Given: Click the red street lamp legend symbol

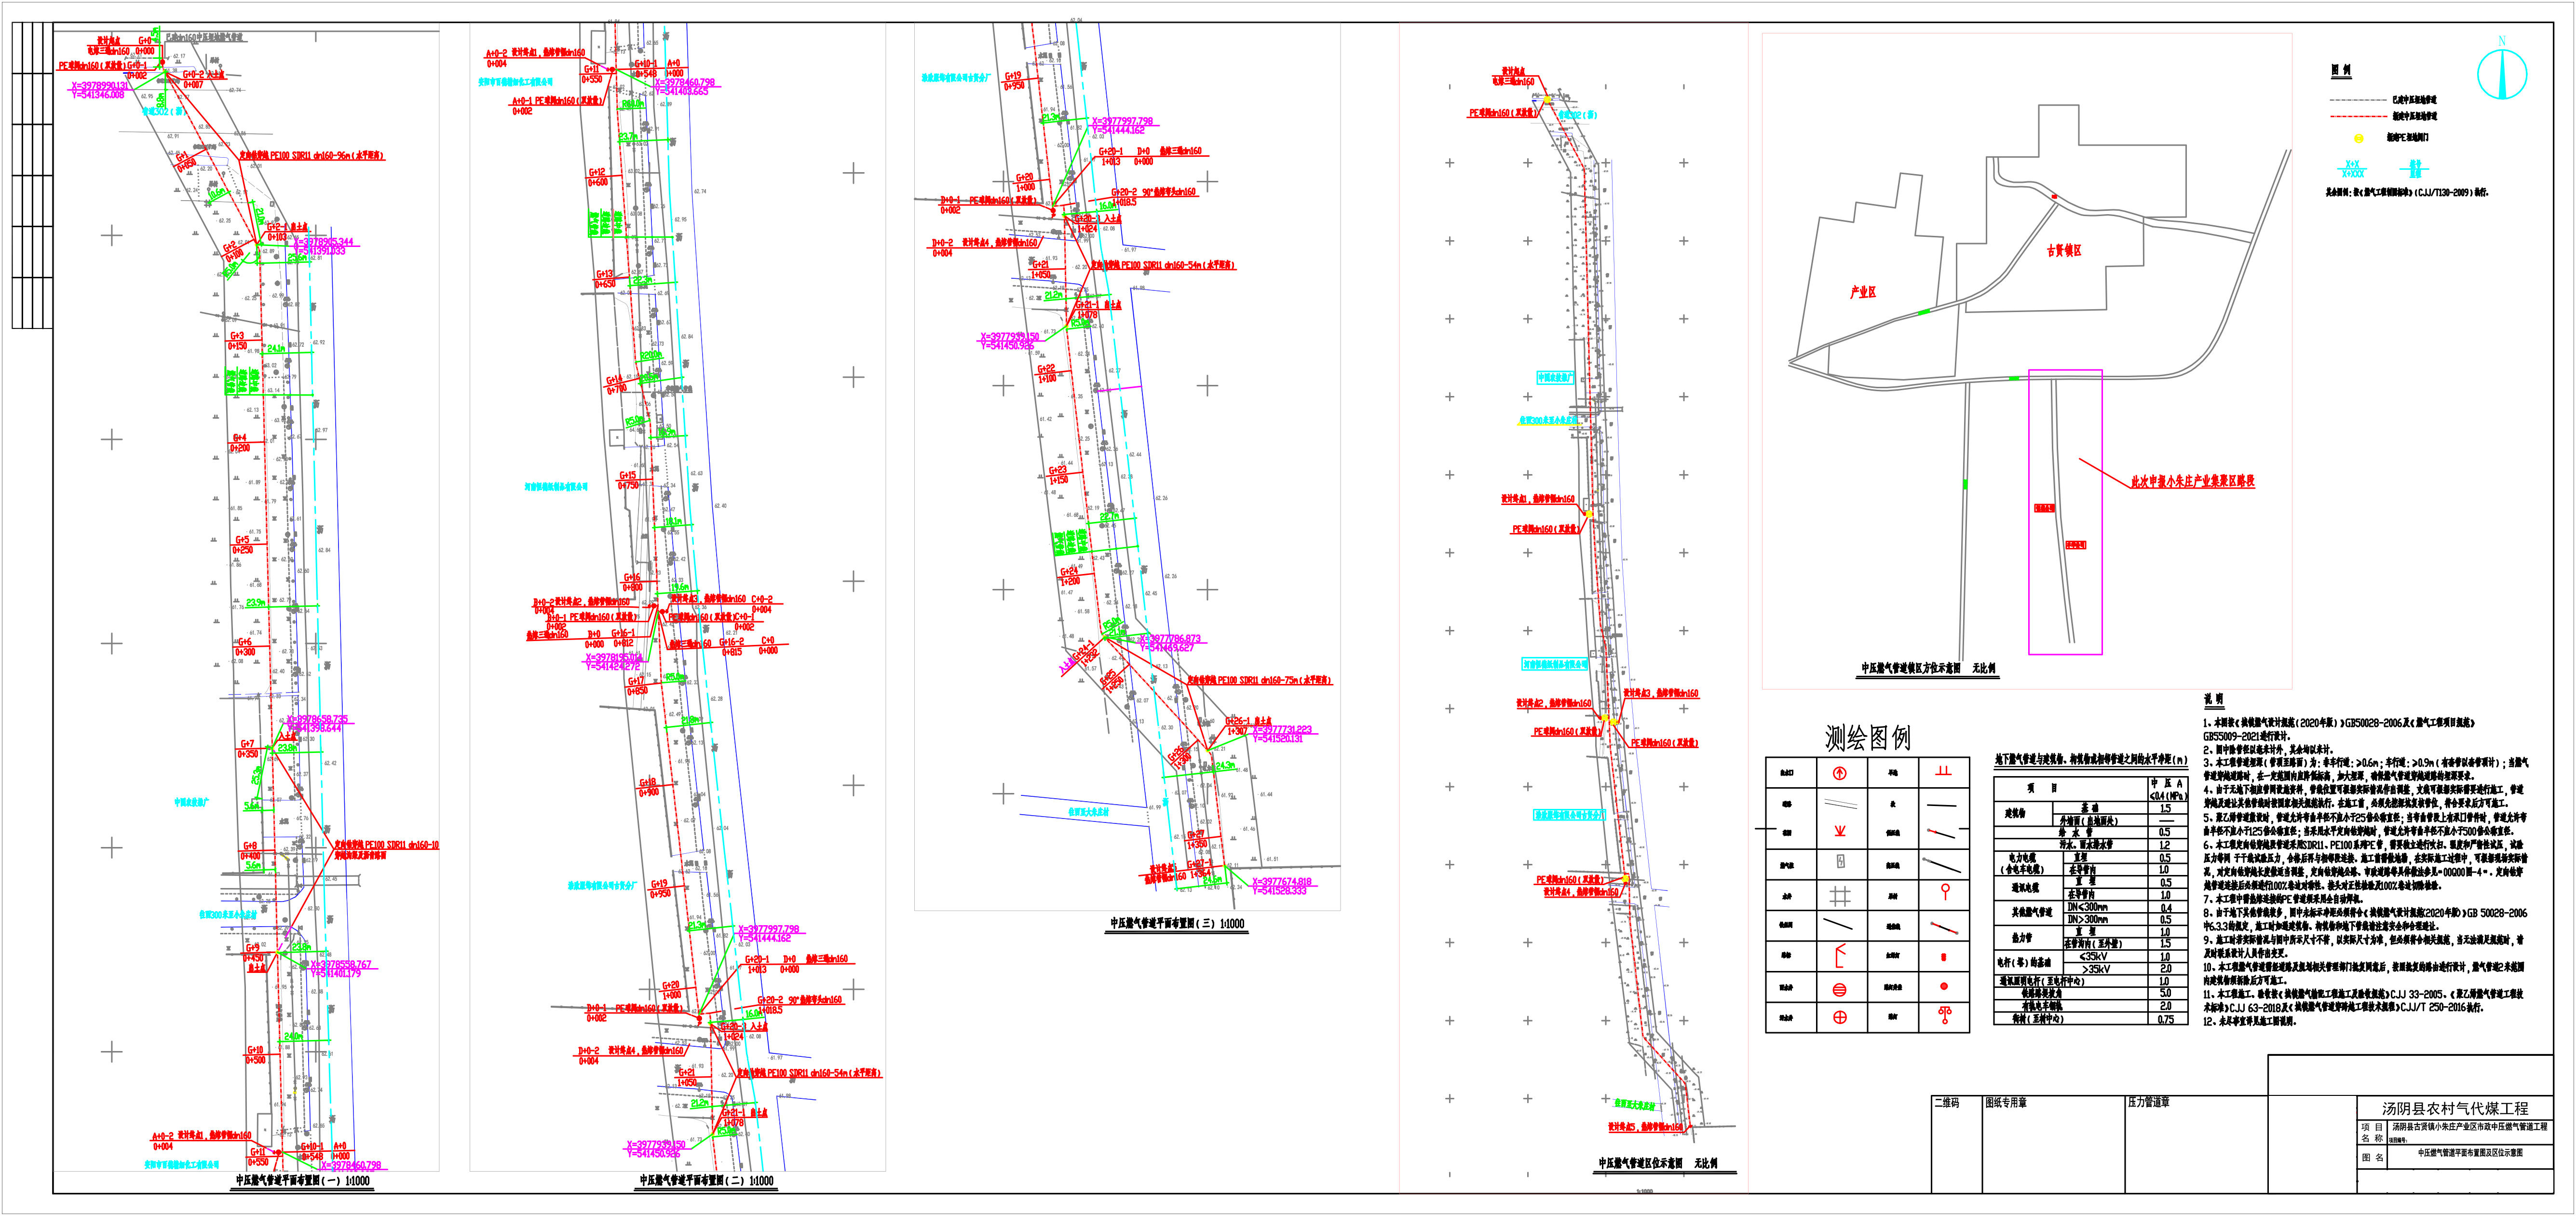Looking at the screenshot, I should click(1945, 1014).
